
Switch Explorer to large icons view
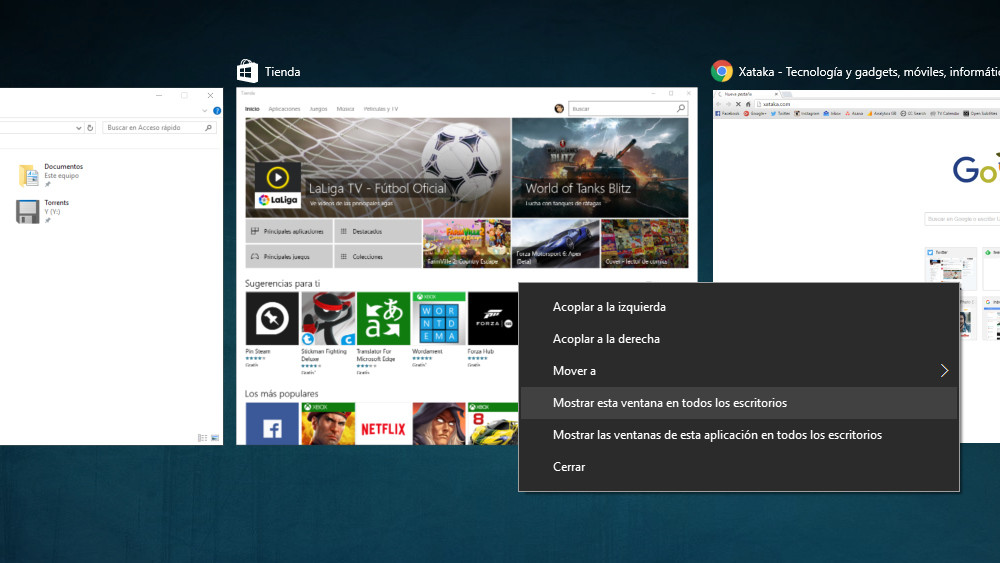(x=215, y=438)
